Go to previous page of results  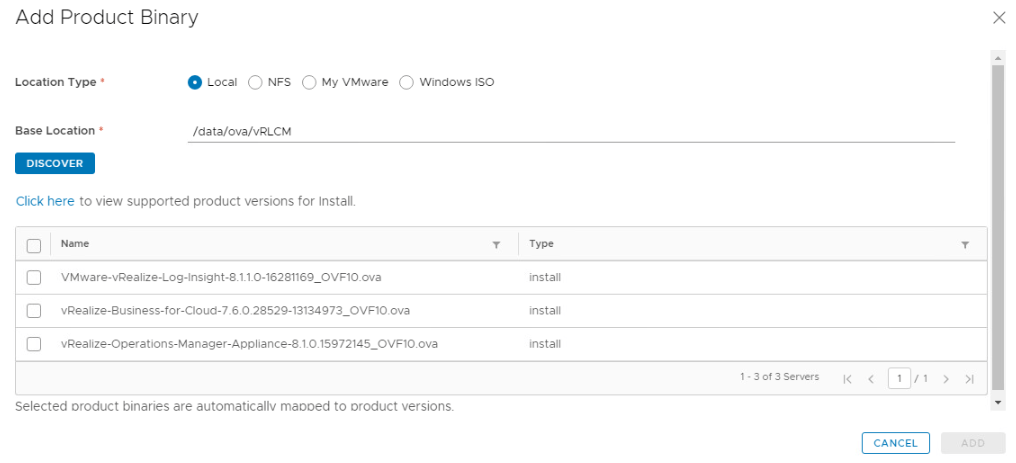point(871,379)
